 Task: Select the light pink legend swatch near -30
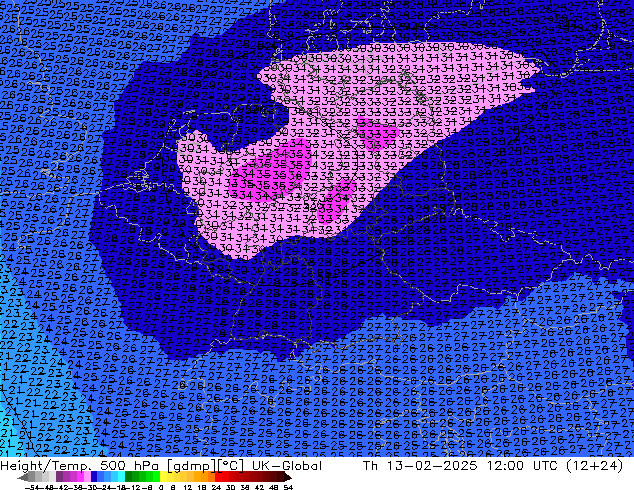pos(87,477)
